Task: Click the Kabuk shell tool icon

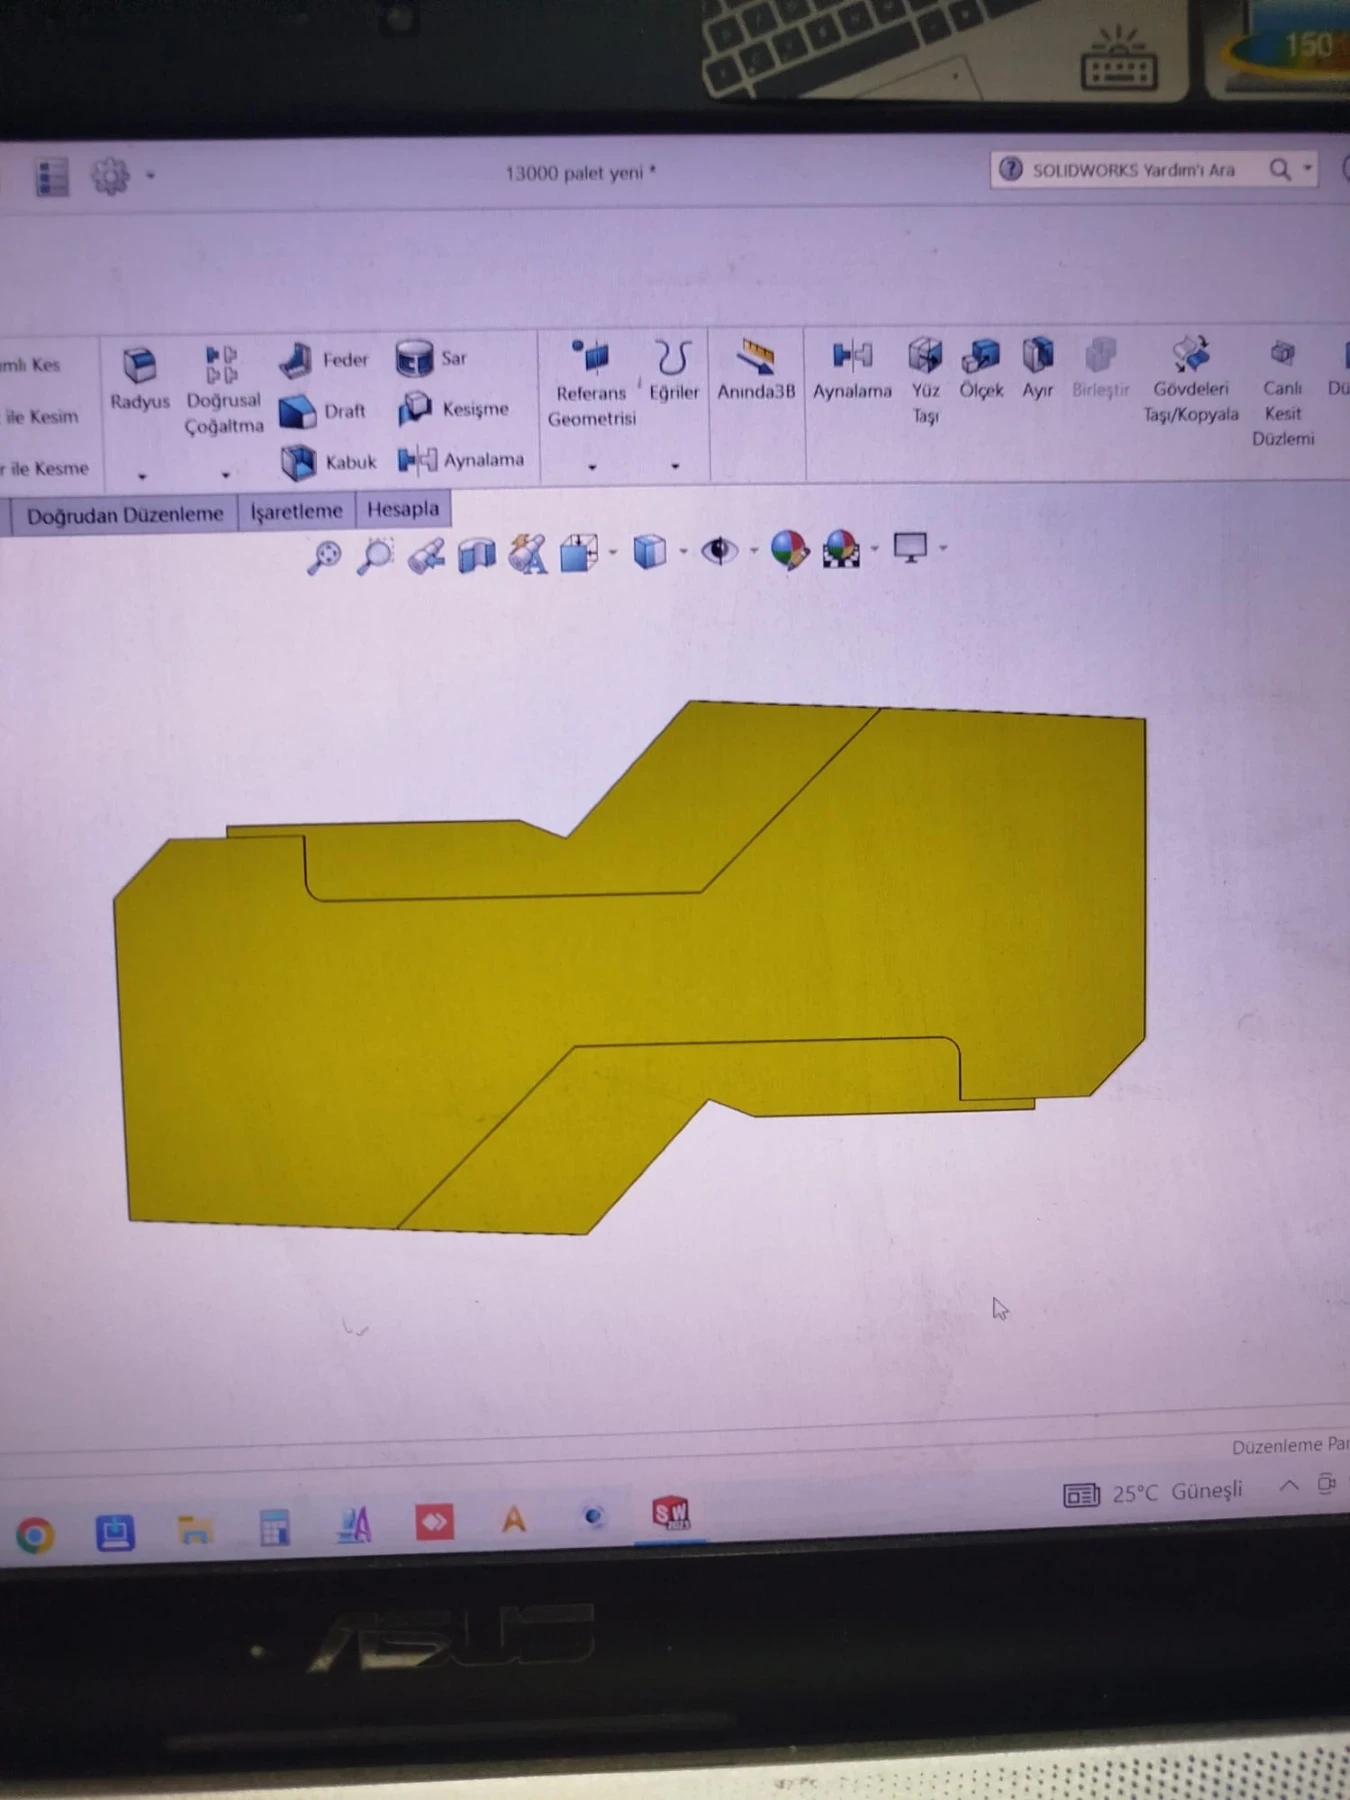Action: point(299,462)
